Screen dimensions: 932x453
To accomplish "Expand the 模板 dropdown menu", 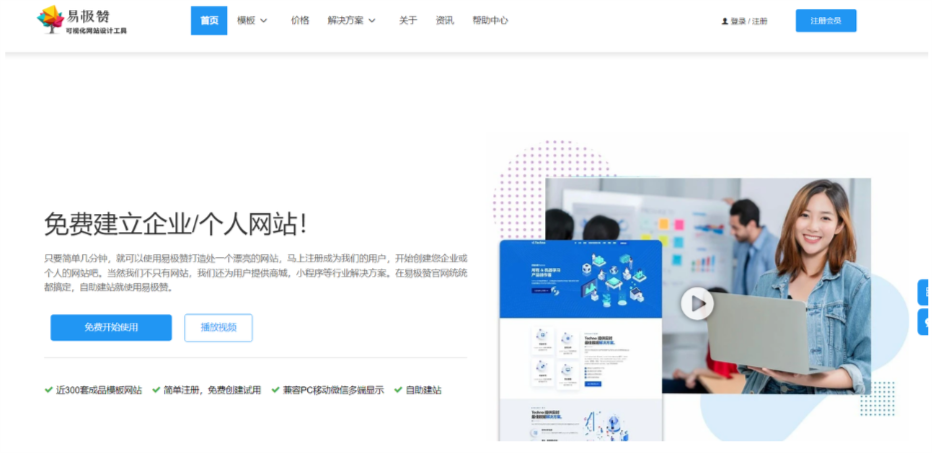I will (252, 20).
